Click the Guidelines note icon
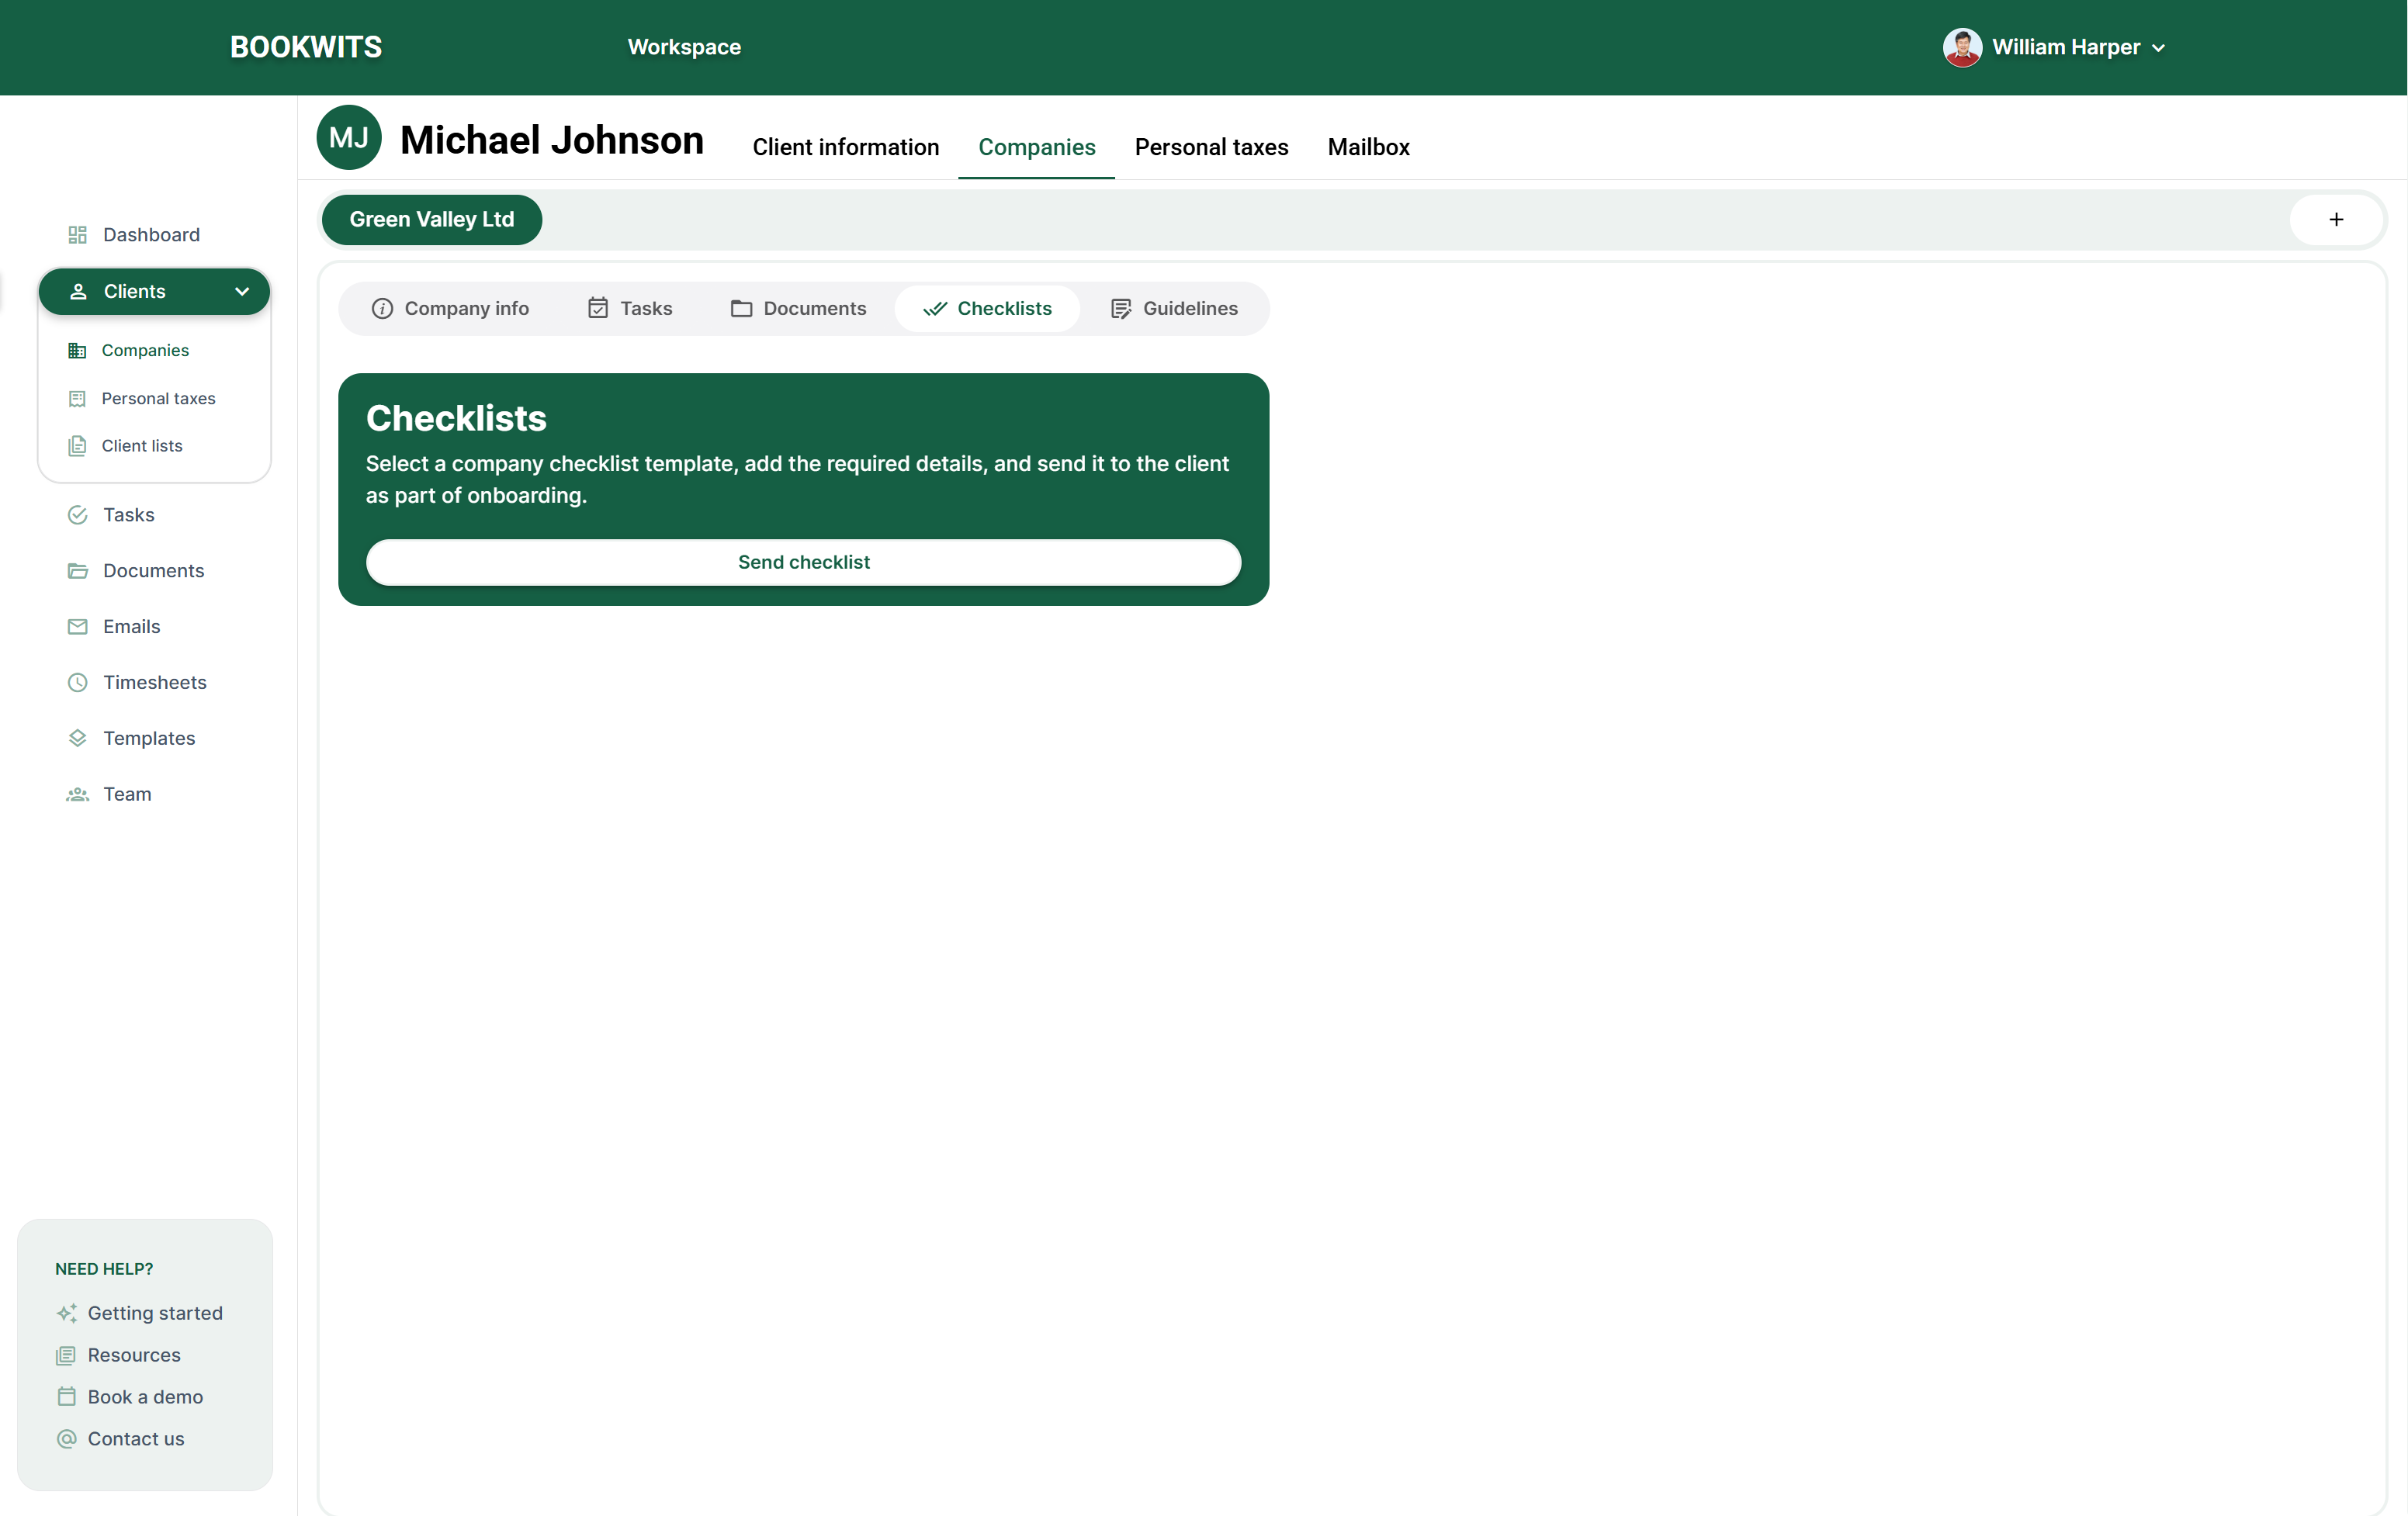Image resolution: width=2408 pixels, height=1516 pixels. 1121,309
